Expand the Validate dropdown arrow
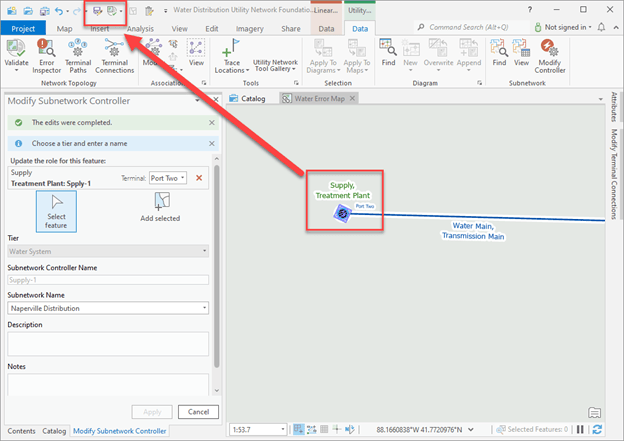 click(x=16, y=70)
